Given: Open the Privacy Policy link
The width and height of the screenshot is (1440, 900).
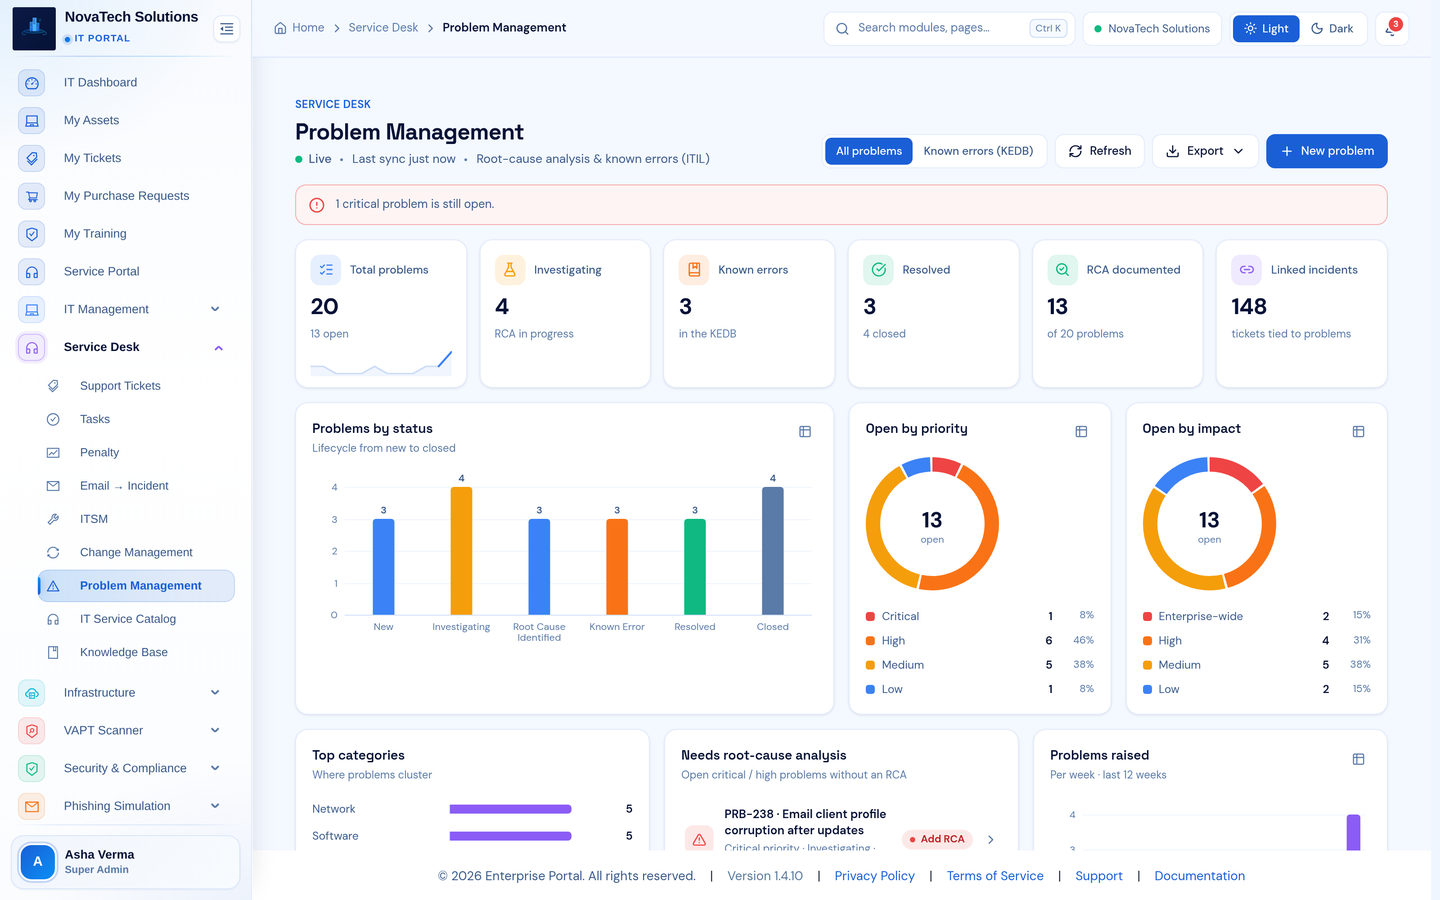Looking at the screenshot, I should pos(874,876).
